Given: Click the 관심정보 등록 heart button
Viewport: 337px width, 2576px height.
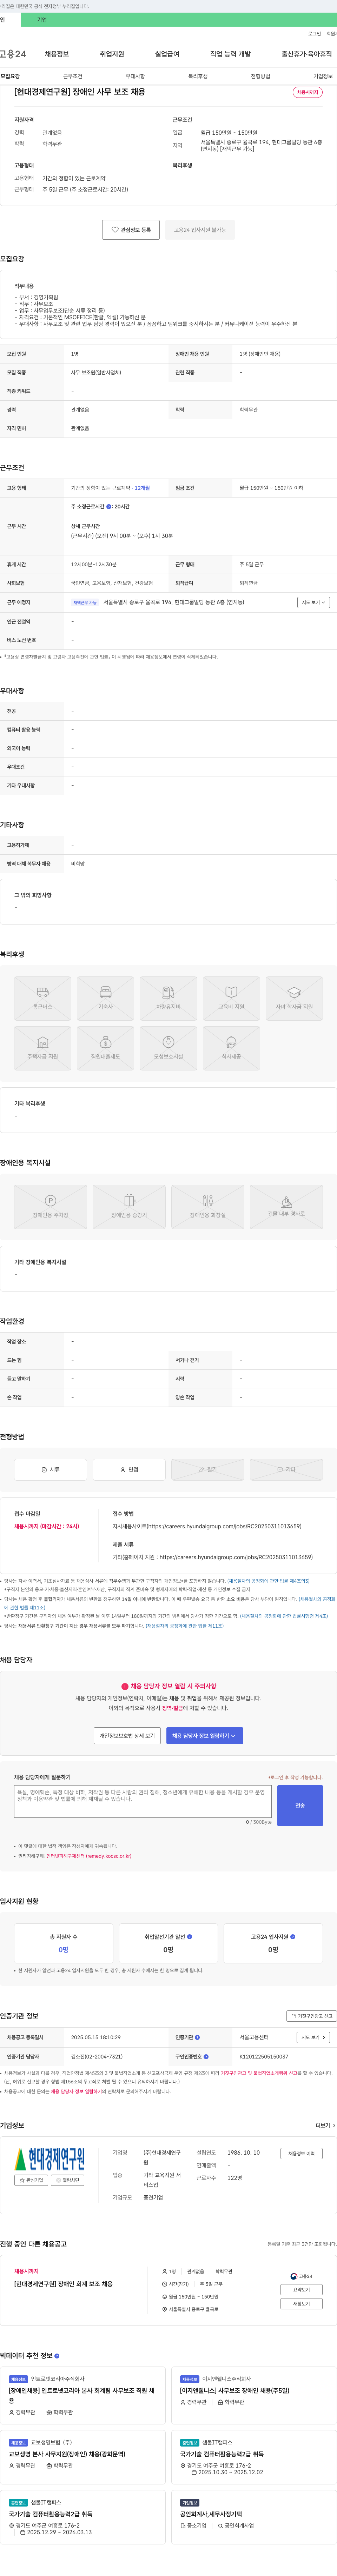Looking at the screenshot, I should [x=131, y=230].
